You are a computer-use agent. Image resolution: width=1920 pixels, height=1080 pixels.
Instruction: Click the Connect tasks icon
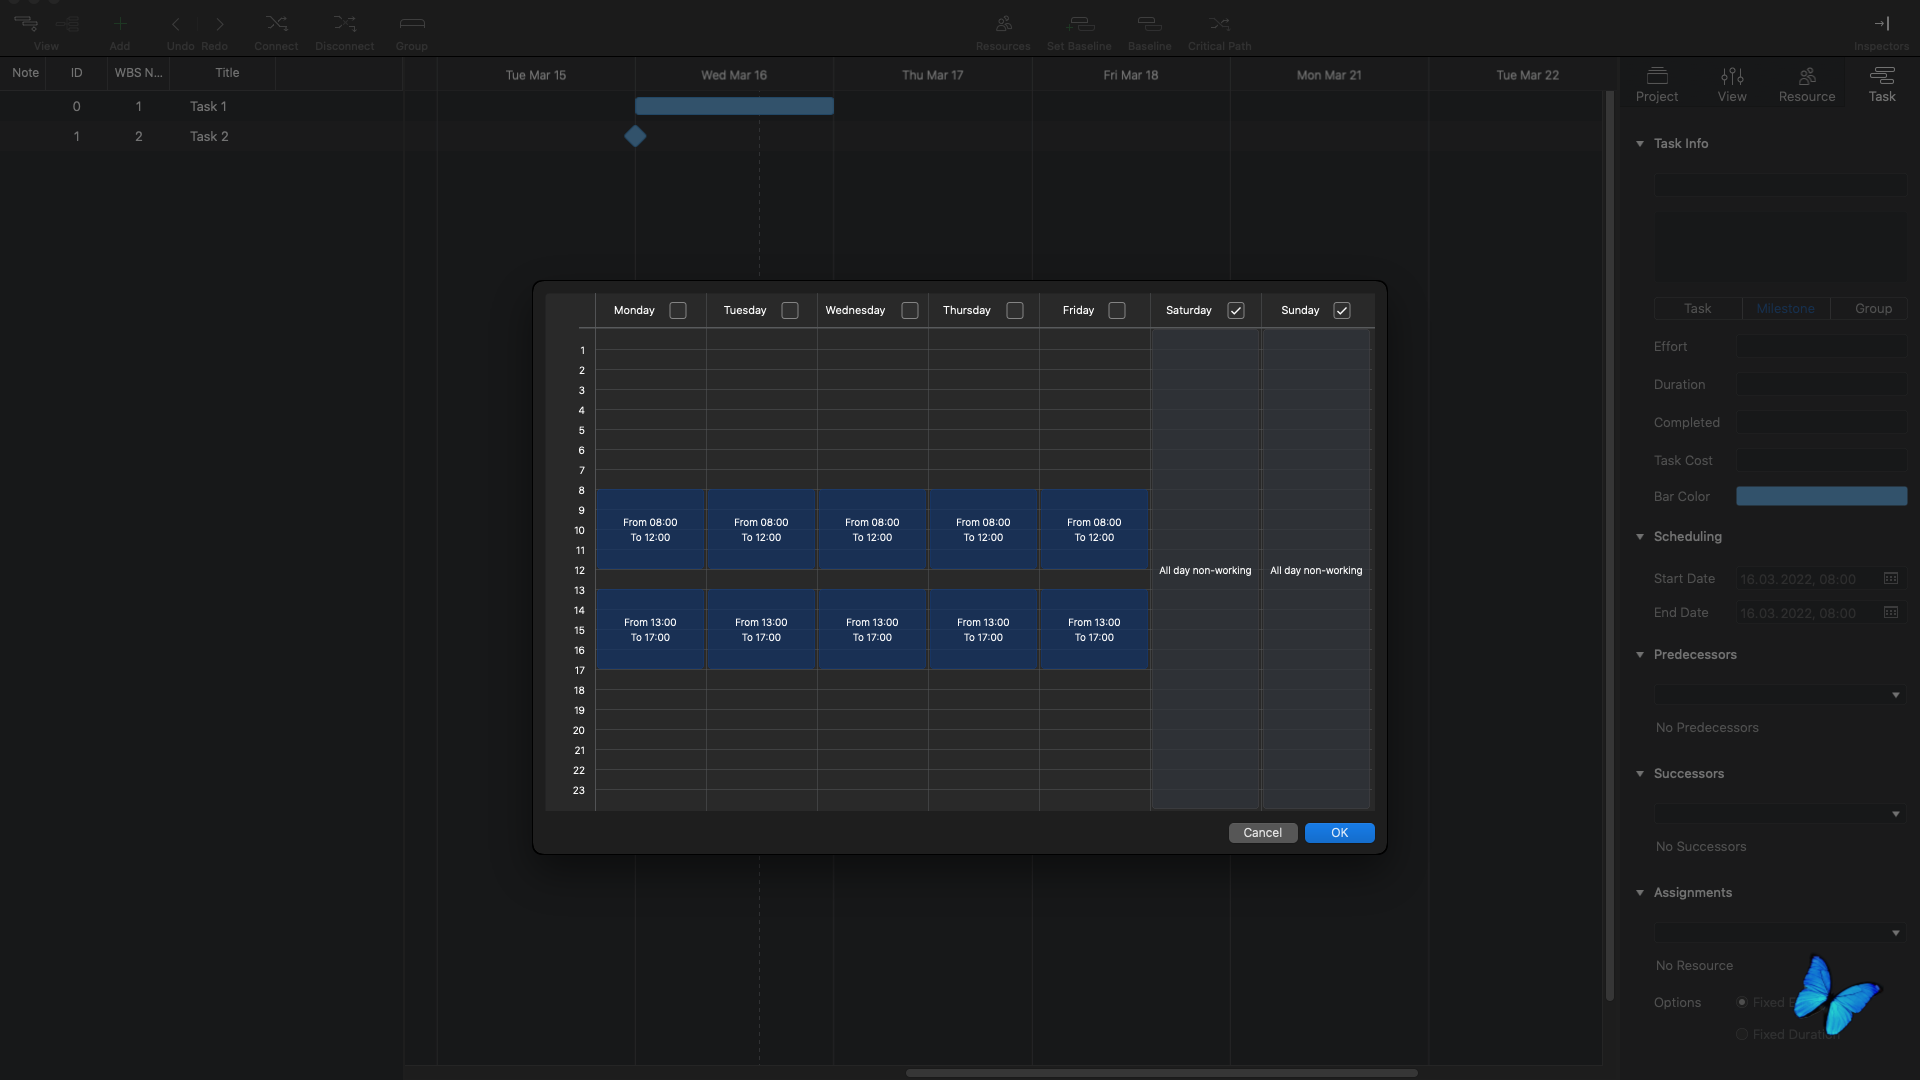pyautogui.click(x=276, y=24)
